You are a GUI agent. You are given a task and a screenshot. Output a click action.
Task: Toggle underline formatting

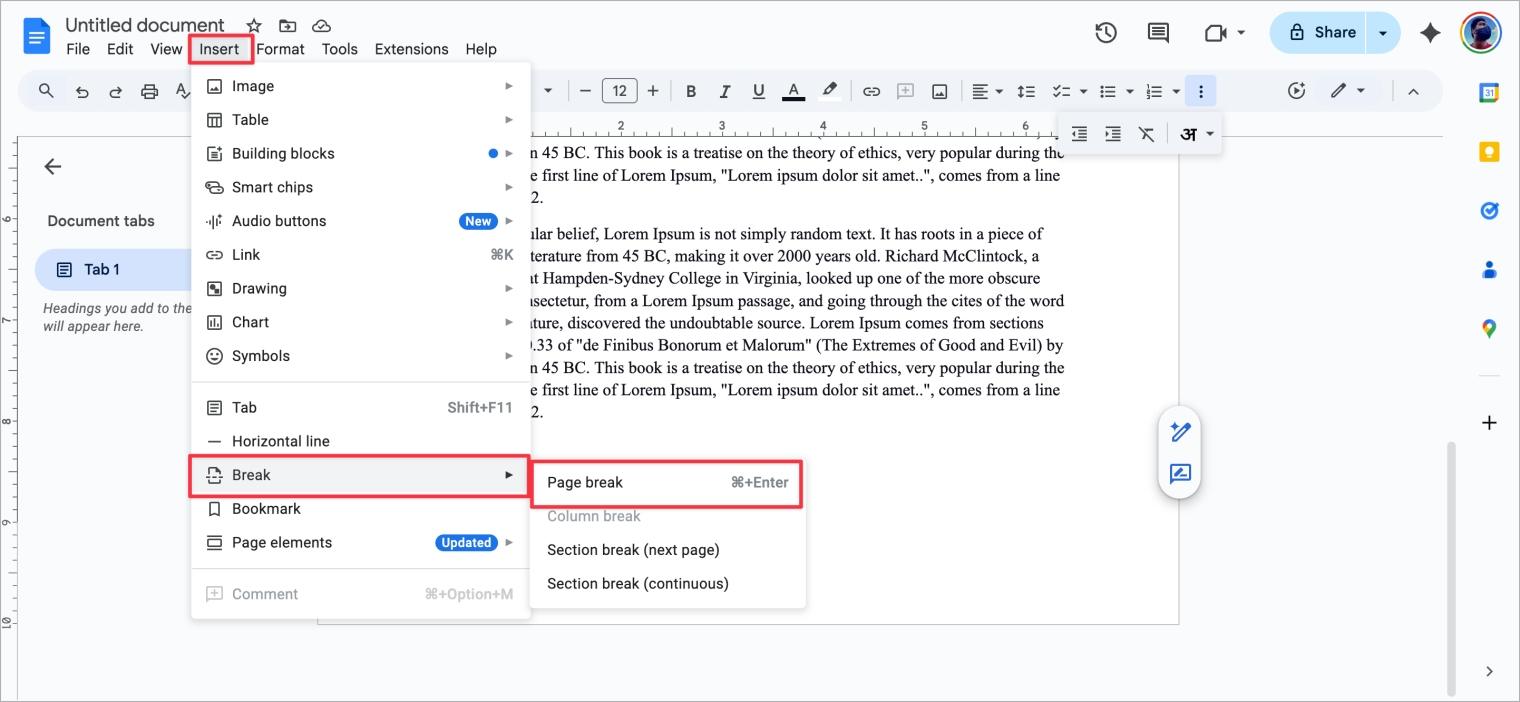[x=759, y=91]
